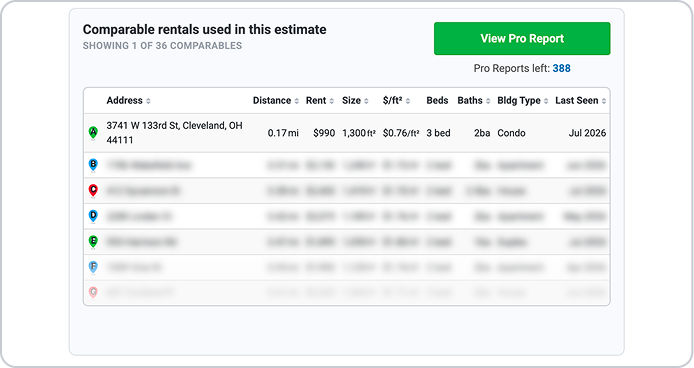Select red map marker C

tap(93, 190)
